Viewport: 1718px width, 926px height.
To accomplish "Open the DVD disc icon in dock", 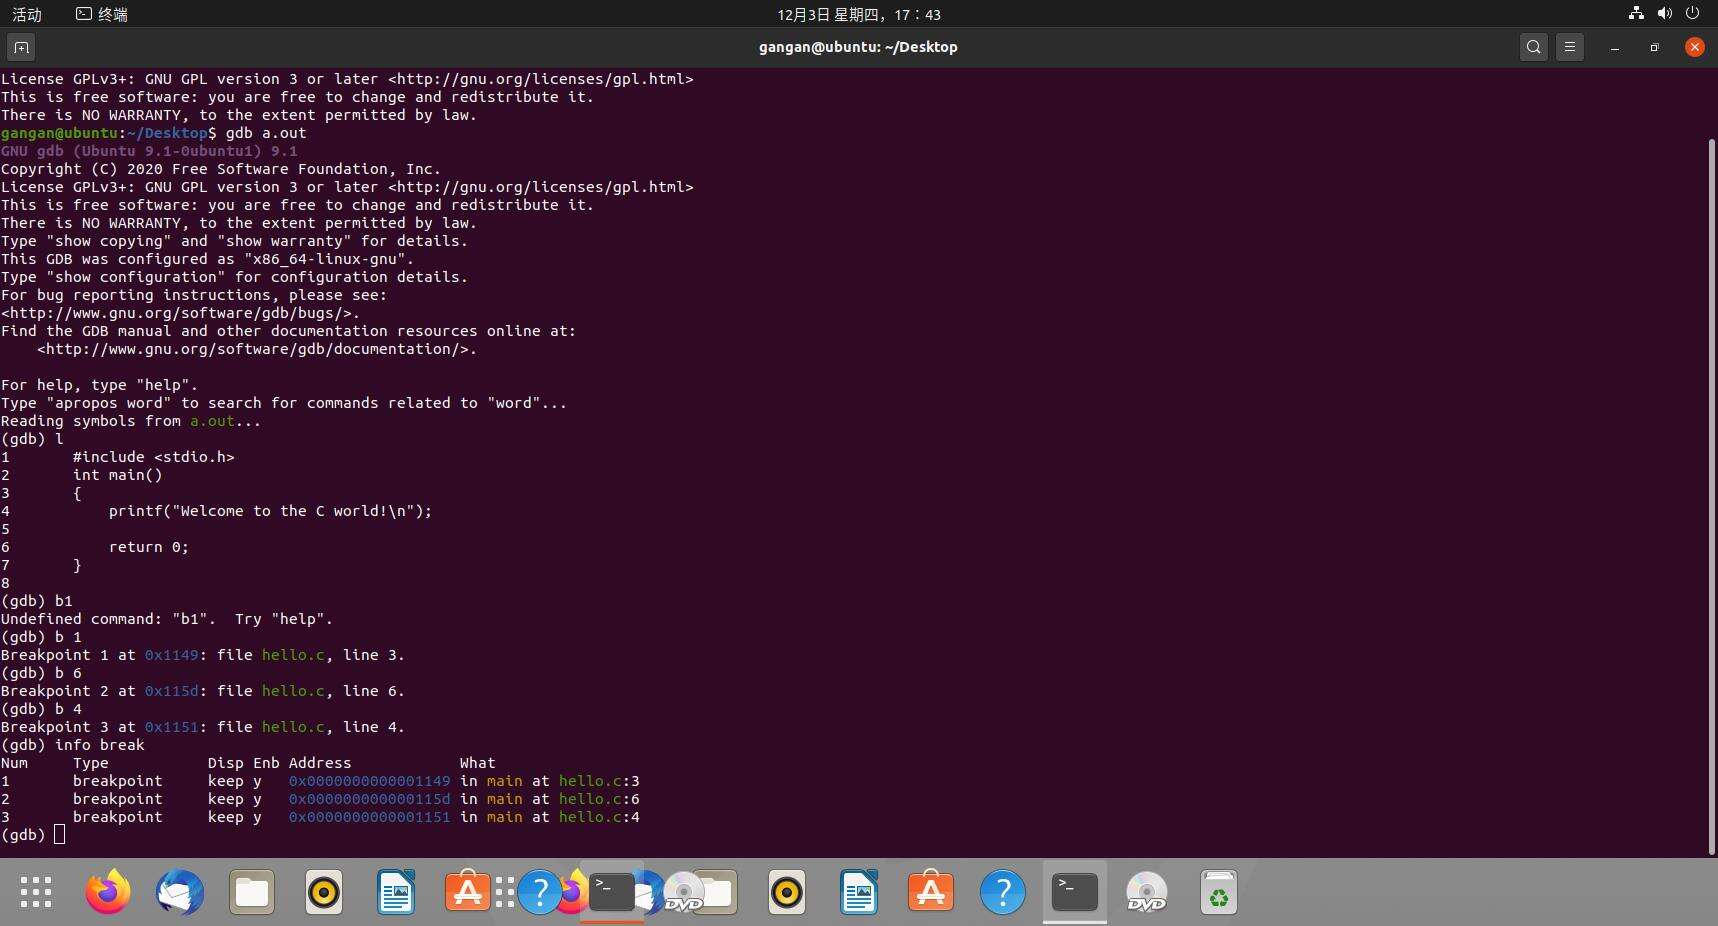I will point(1146,893).
